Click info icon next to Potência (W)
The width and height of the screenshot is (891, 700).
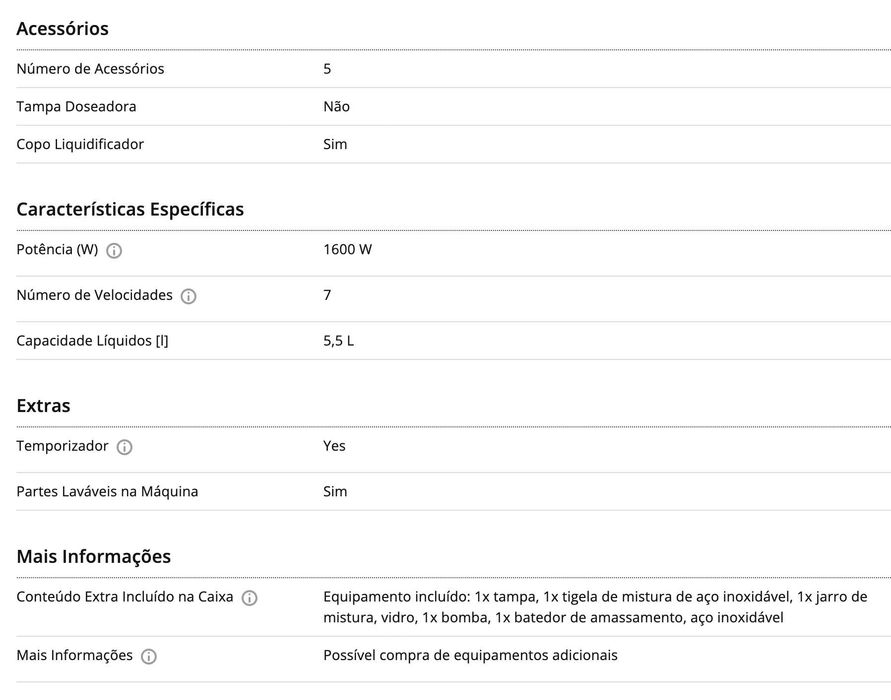114,251
